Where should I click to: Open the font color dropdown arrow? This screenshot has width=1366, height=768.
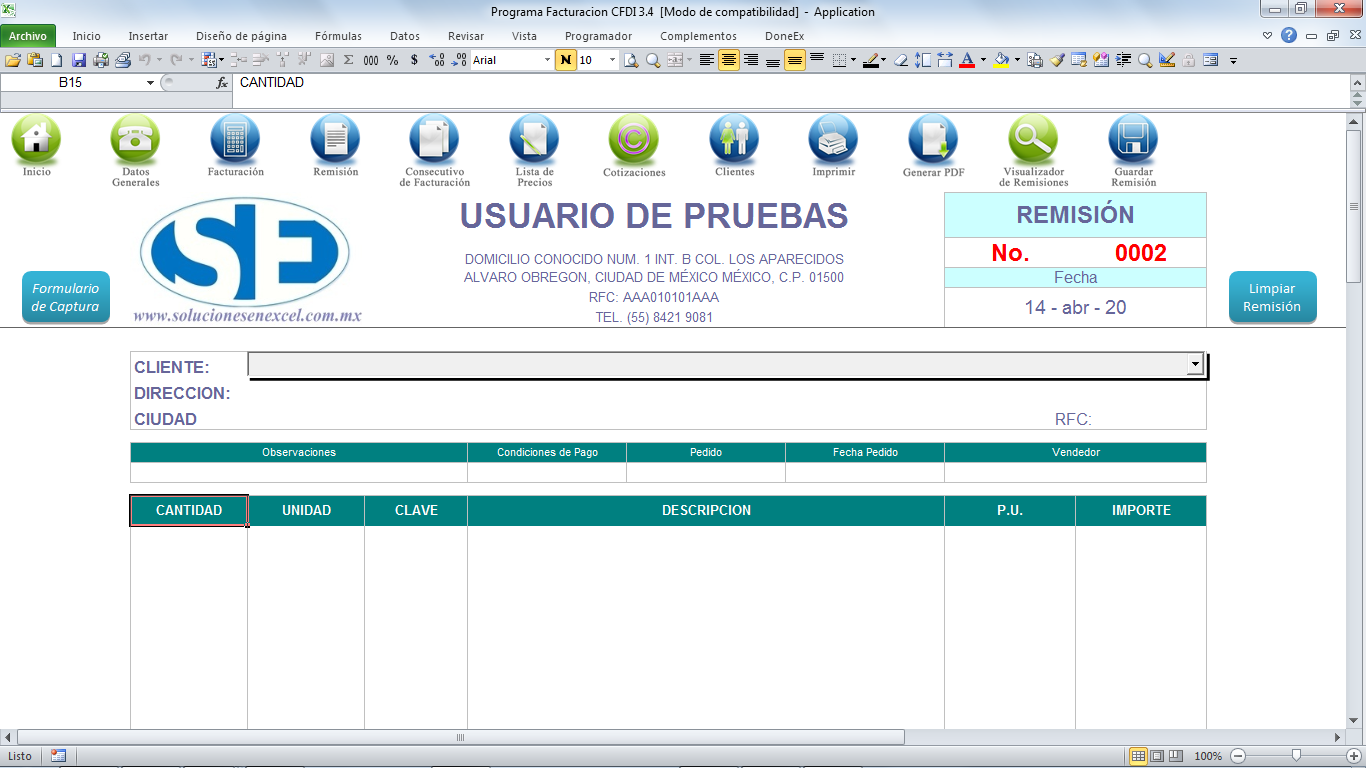coord(983,60)
